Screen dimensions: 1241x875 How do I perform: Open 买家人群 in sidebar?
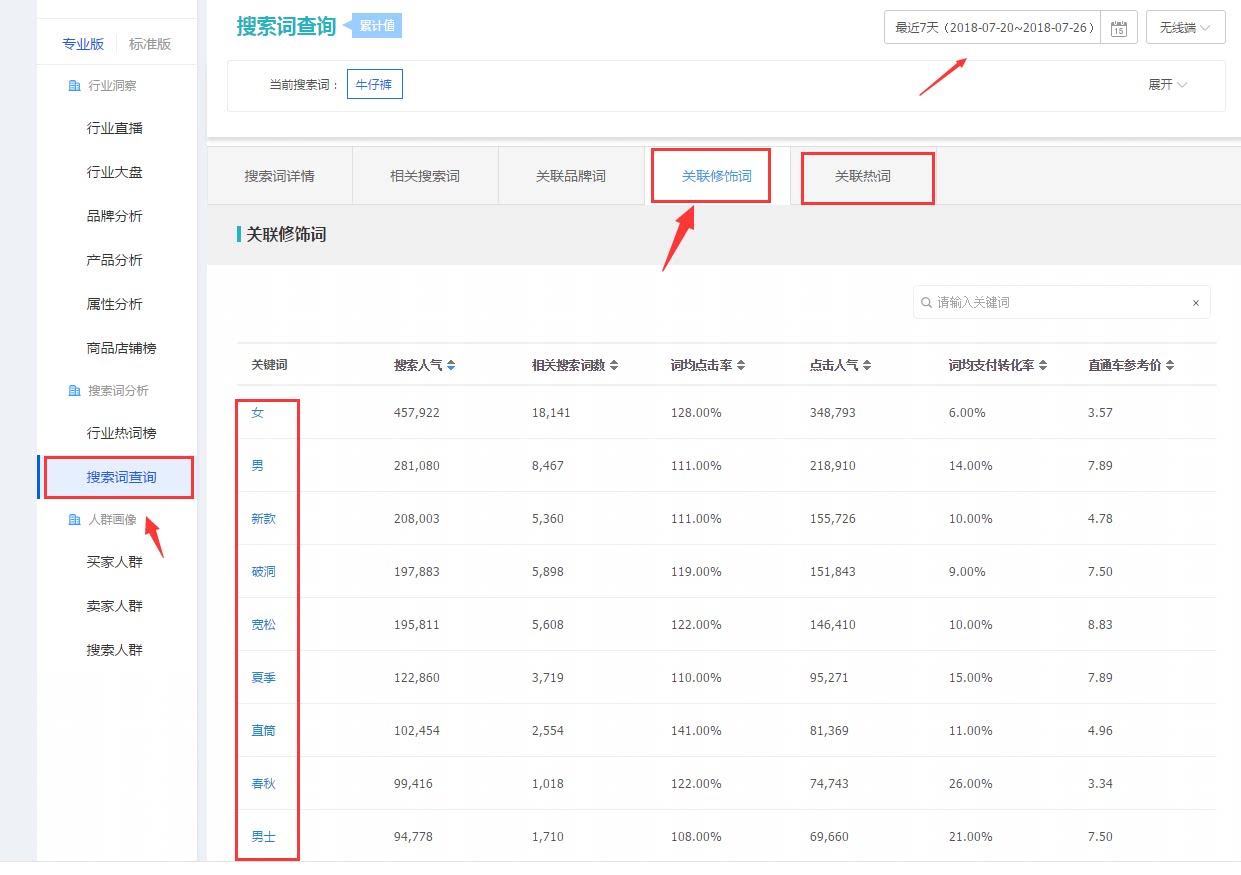[x=115, y=562]
